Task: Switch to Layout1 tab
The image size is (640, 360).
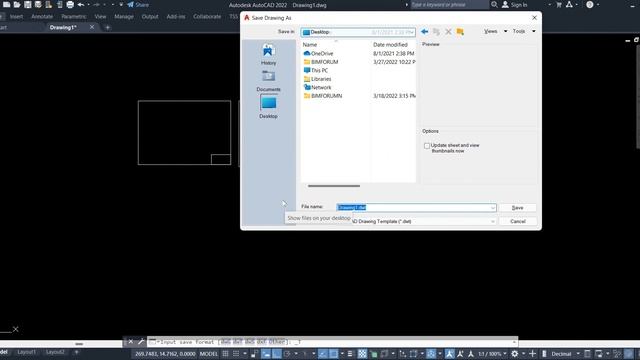Action: click(27, 352)
